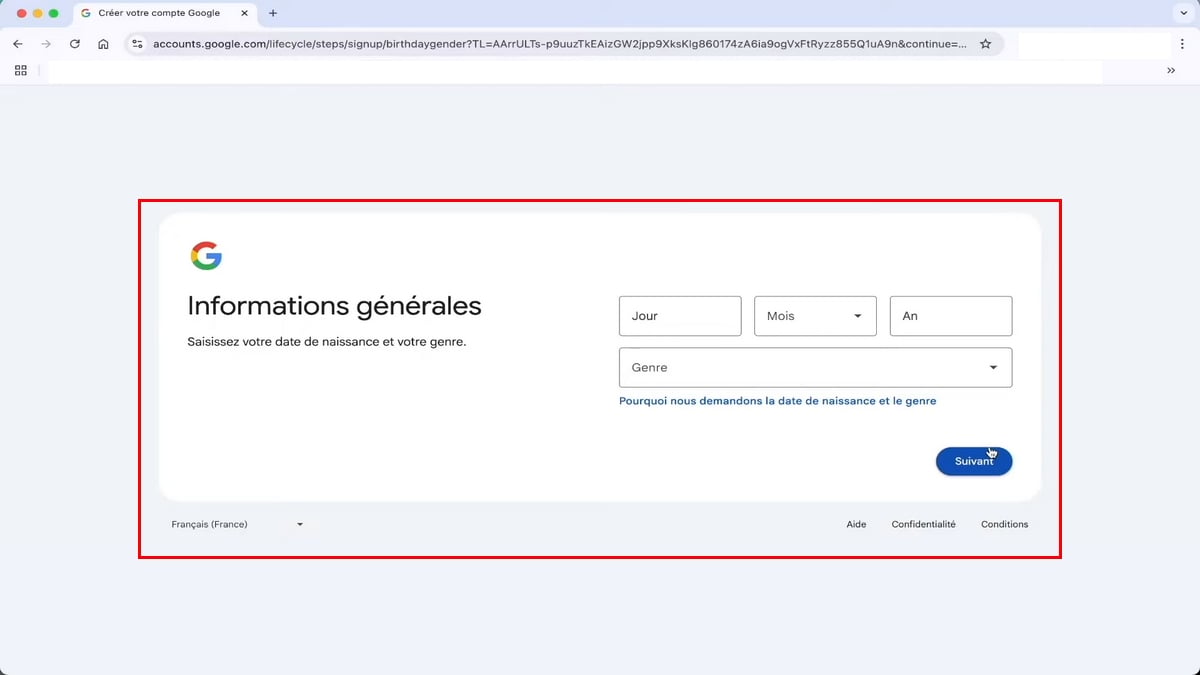This screenshot has width=1200, height=675.
Task: Show hidden bookmarks with the double chevron
Action: click(1171, 71)
